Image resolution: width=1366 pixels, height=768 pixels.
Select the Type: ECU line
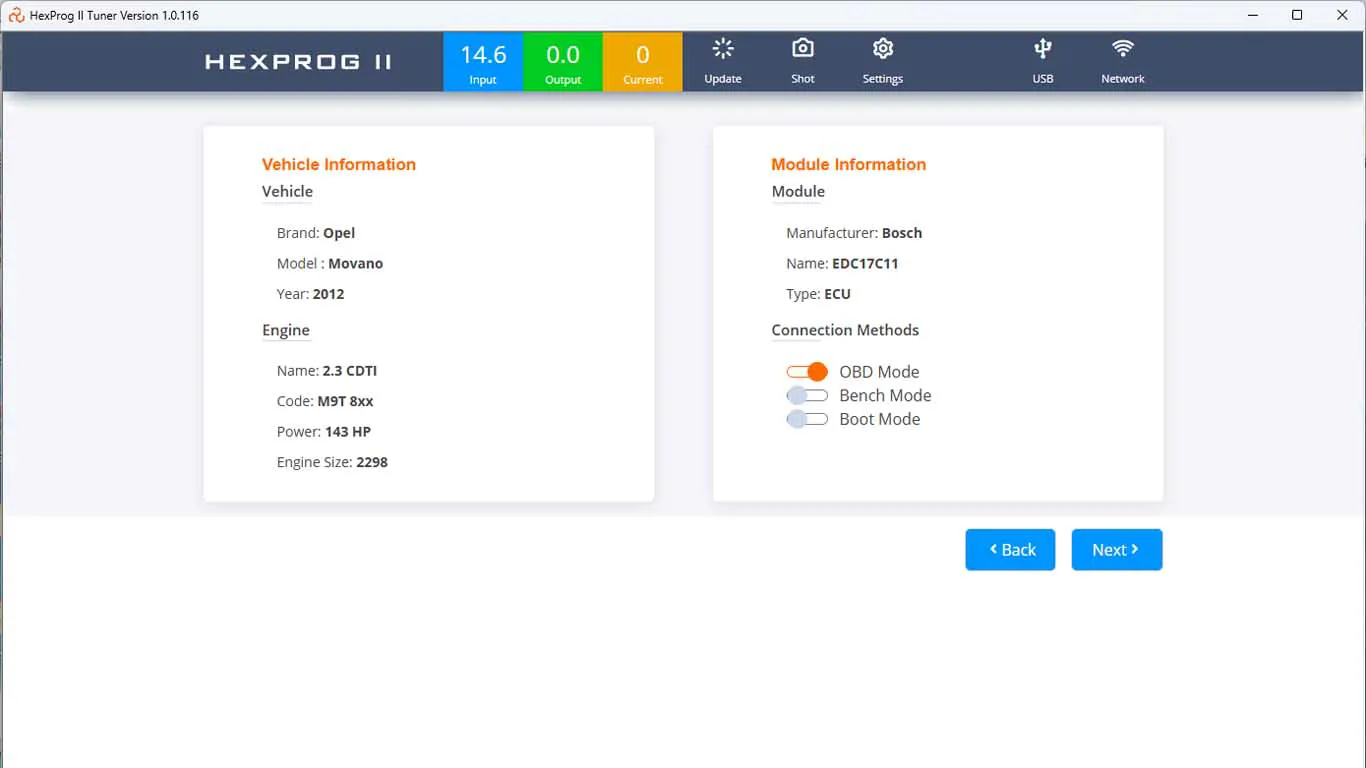[818, 294]
